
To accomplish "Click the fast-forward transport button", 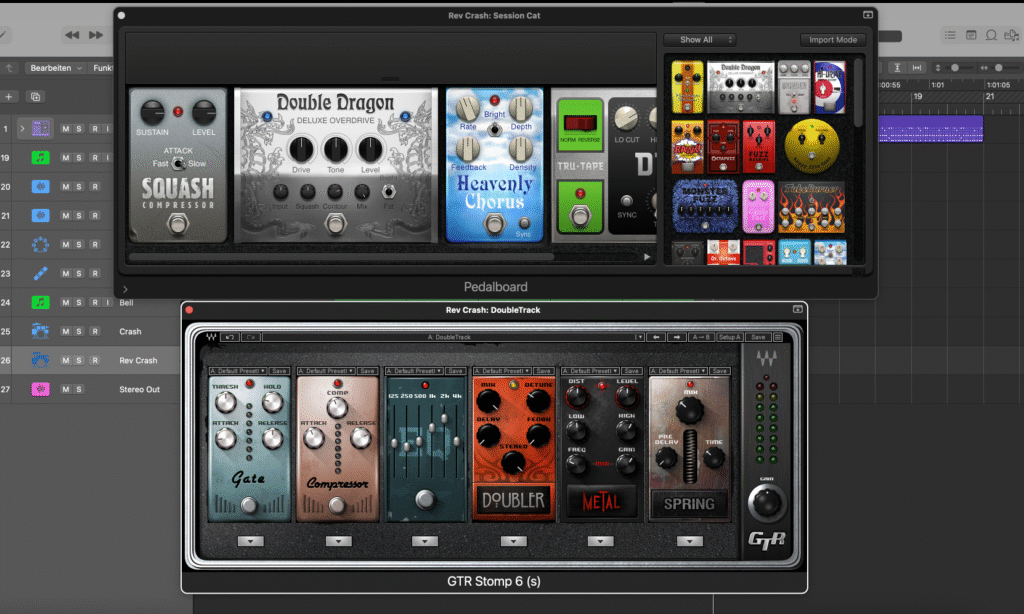I will (x=96, y=35).
